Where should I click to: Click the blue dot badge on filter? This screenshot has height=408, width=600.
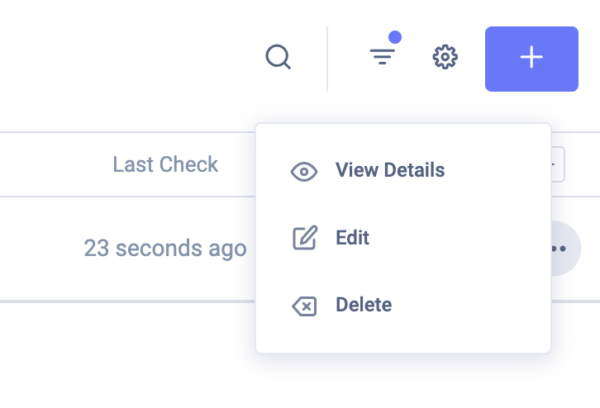(395, 38)
